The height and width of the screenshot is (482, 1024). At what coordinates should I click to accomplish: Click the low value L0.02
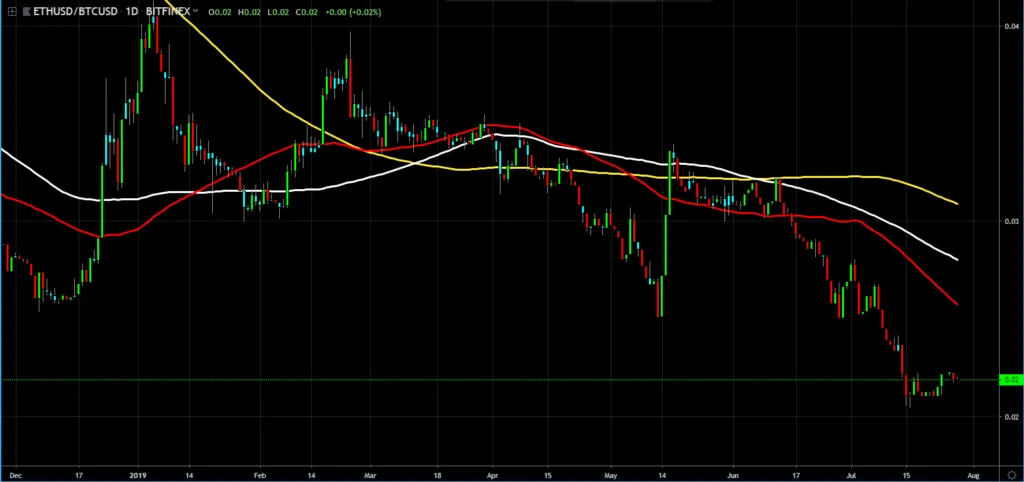tap(278, 12)
